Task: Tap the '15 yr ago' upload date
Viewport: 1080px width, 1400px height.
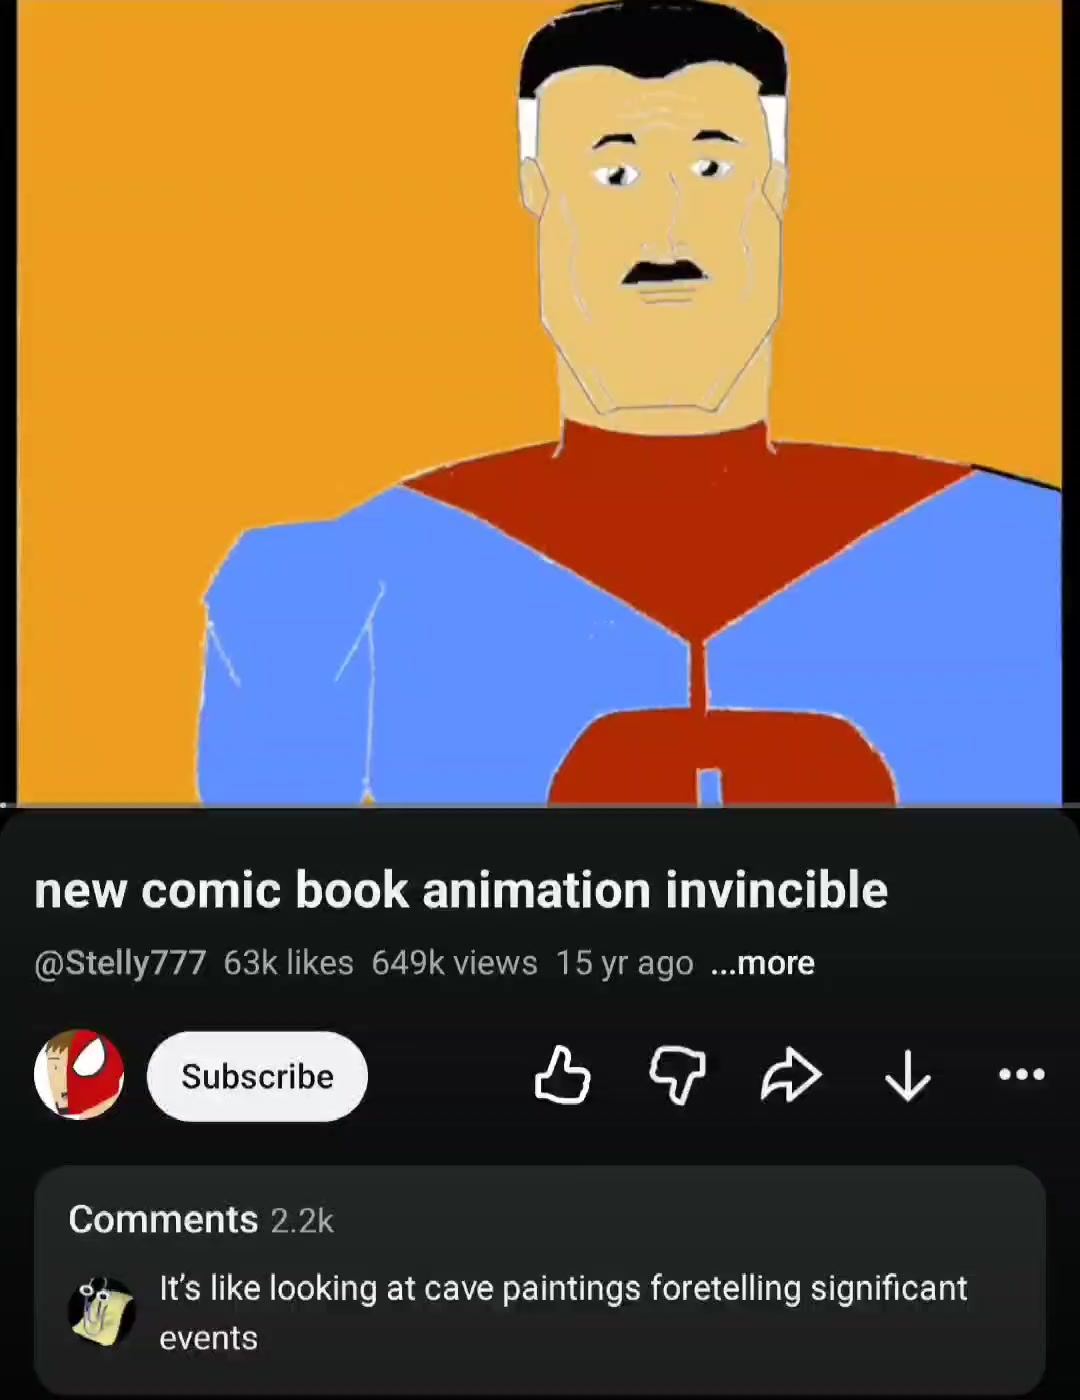Action: 624,963
